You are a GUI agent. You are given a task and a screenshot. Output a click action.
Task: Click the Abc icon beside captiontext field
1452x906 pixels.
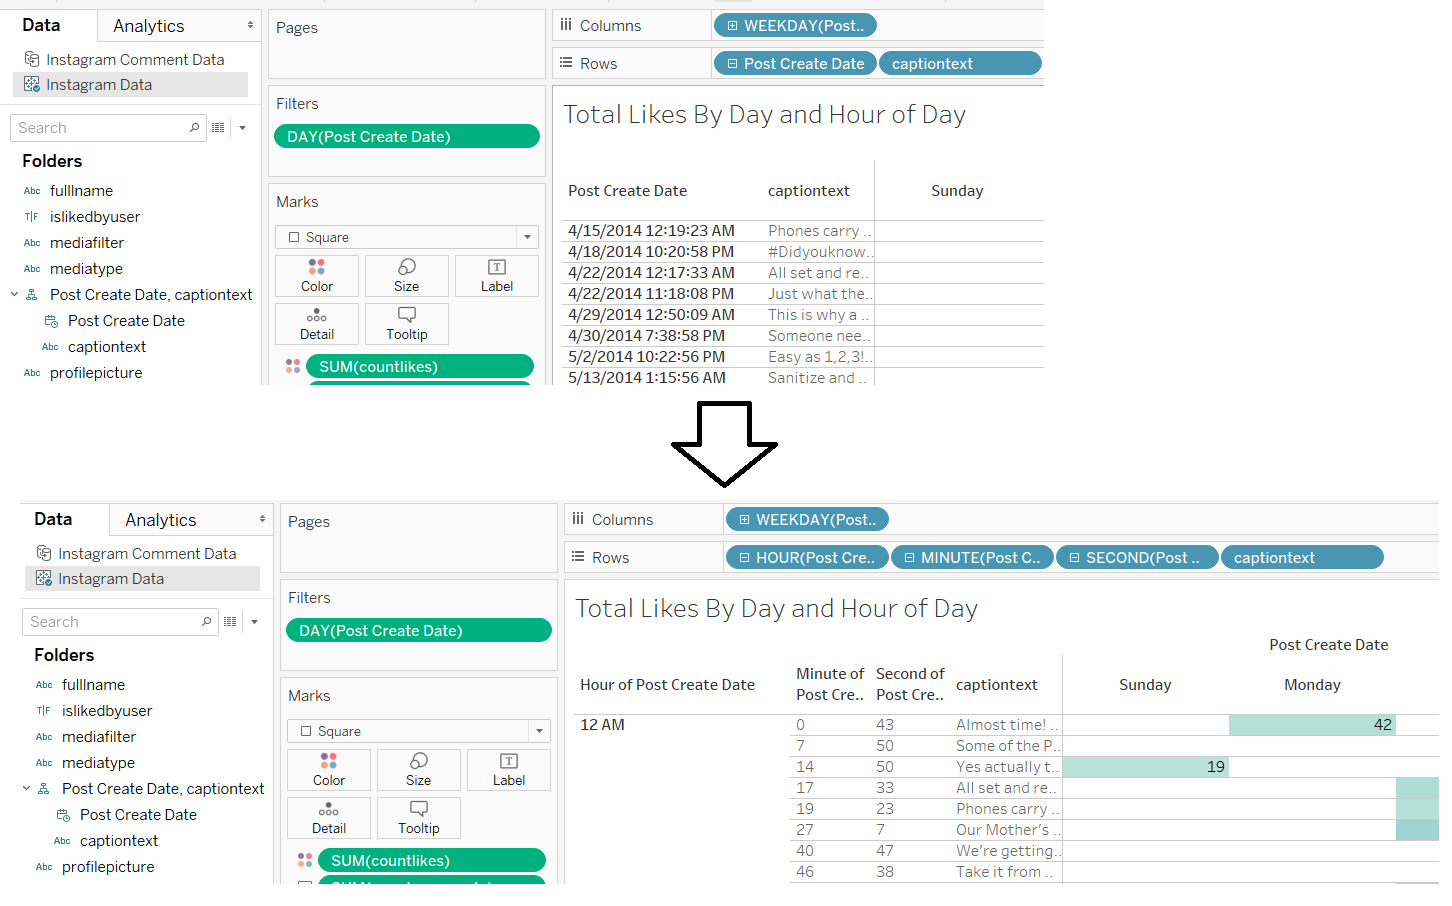point(50,346)
